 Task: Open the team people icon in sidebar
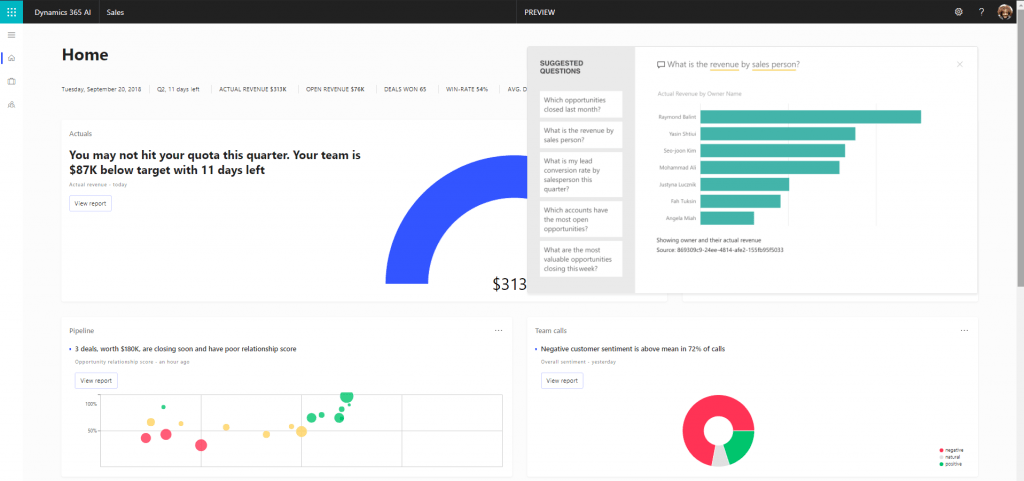pyautogui.click(x=11, y=104)
